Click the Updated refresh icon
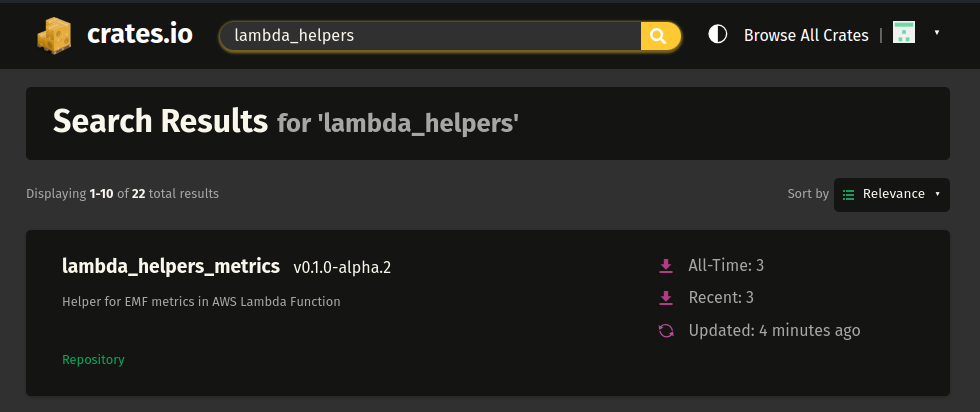Viewport: 980px width, 412px height. [x=666, y=331]
